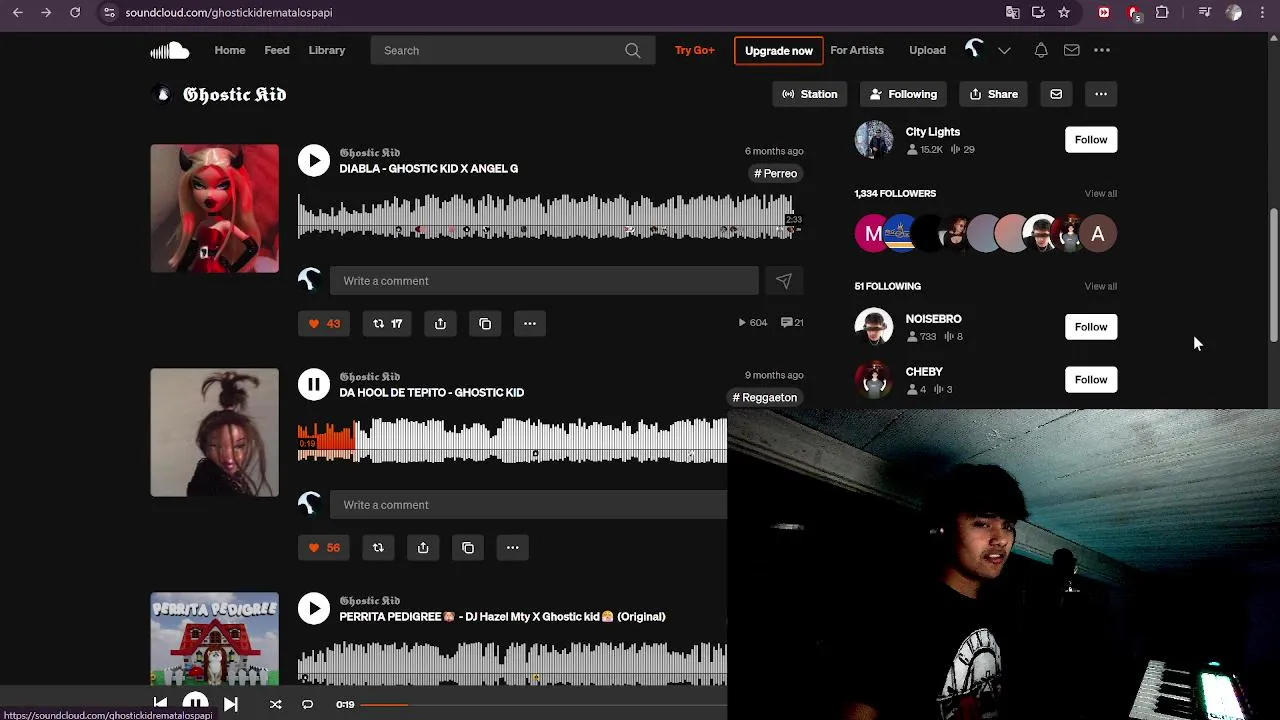Screen dimensions: 1280x720
Task: Unlike DIABLA track with 43 likes
Action: 324,323
